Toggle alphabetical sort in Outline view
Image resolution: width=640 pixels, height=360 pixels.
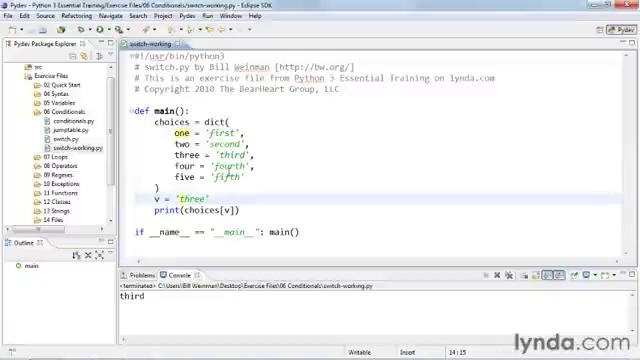[x=76, y=256]
